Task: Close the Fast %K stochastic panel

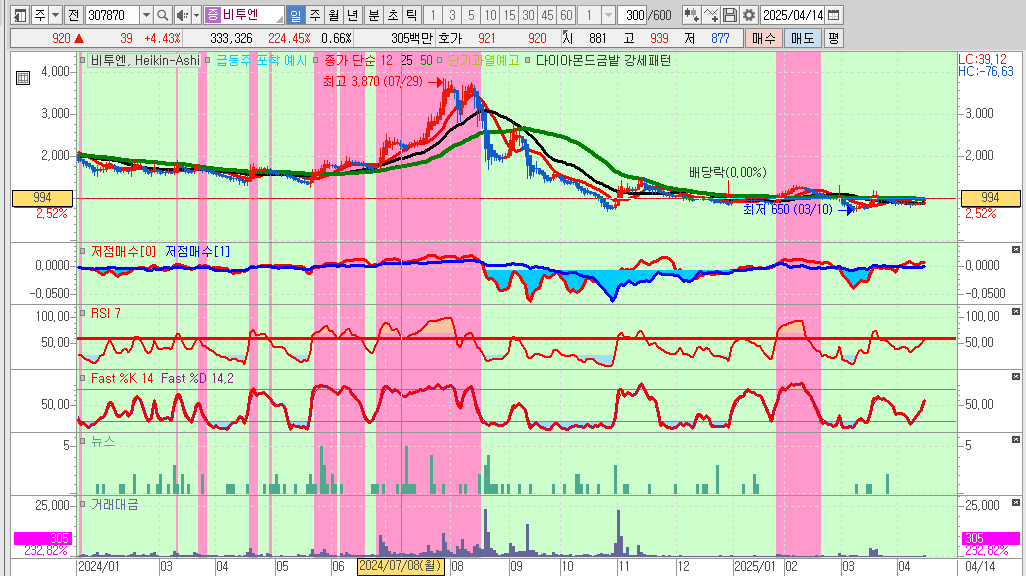Action: click(x=1016, y=376)
